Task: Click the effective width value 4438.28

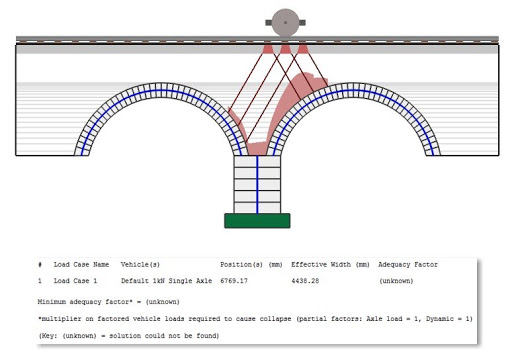Action: pyautogui.click(x=305, y=281)
